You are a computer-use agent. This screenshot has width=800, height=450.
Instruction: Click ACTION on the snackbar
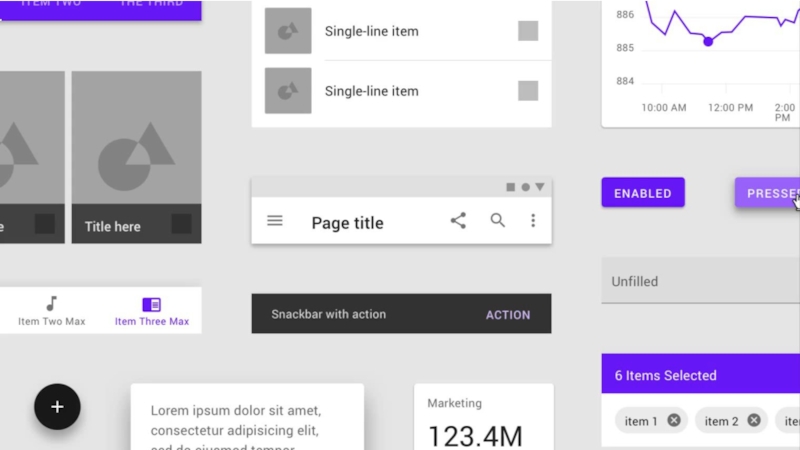[x=508, y=314]
